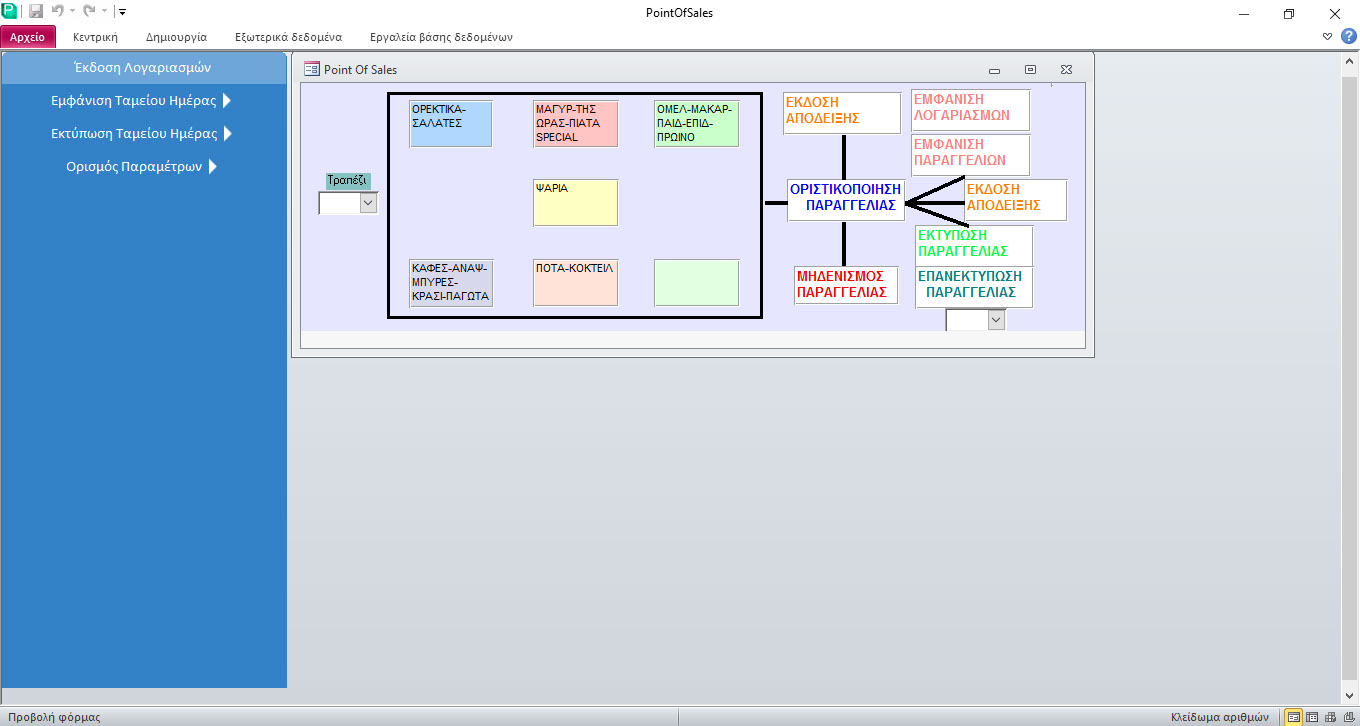Switch to Form view in status bar
Image resolution: width=1360 pixels, height=726 pixels.
(x=1294, y=717)
